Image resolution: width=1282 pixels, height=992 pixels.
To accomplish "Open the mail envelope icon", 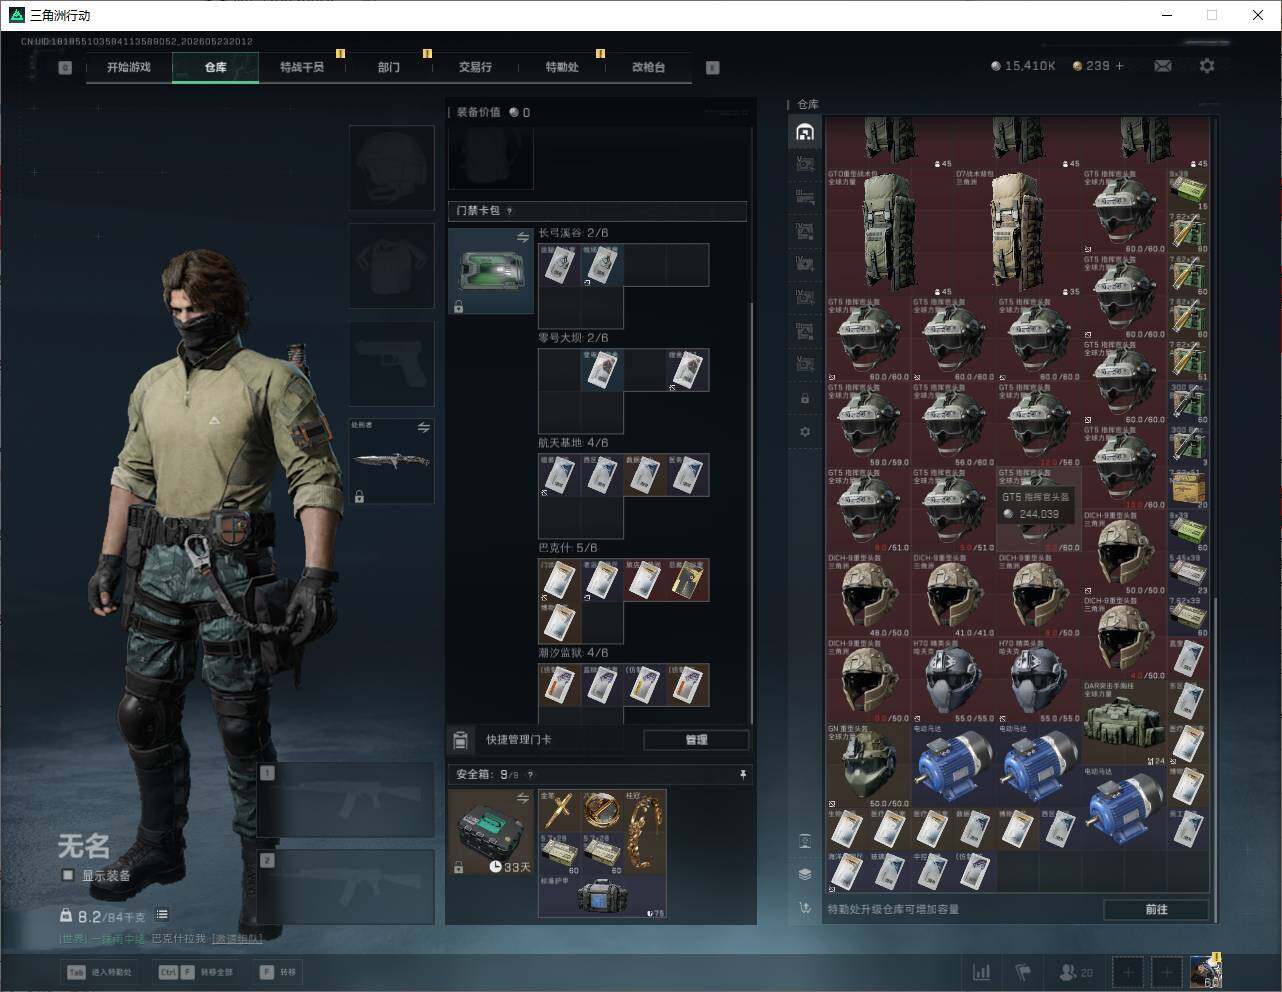I will (x=1163, y=66).
